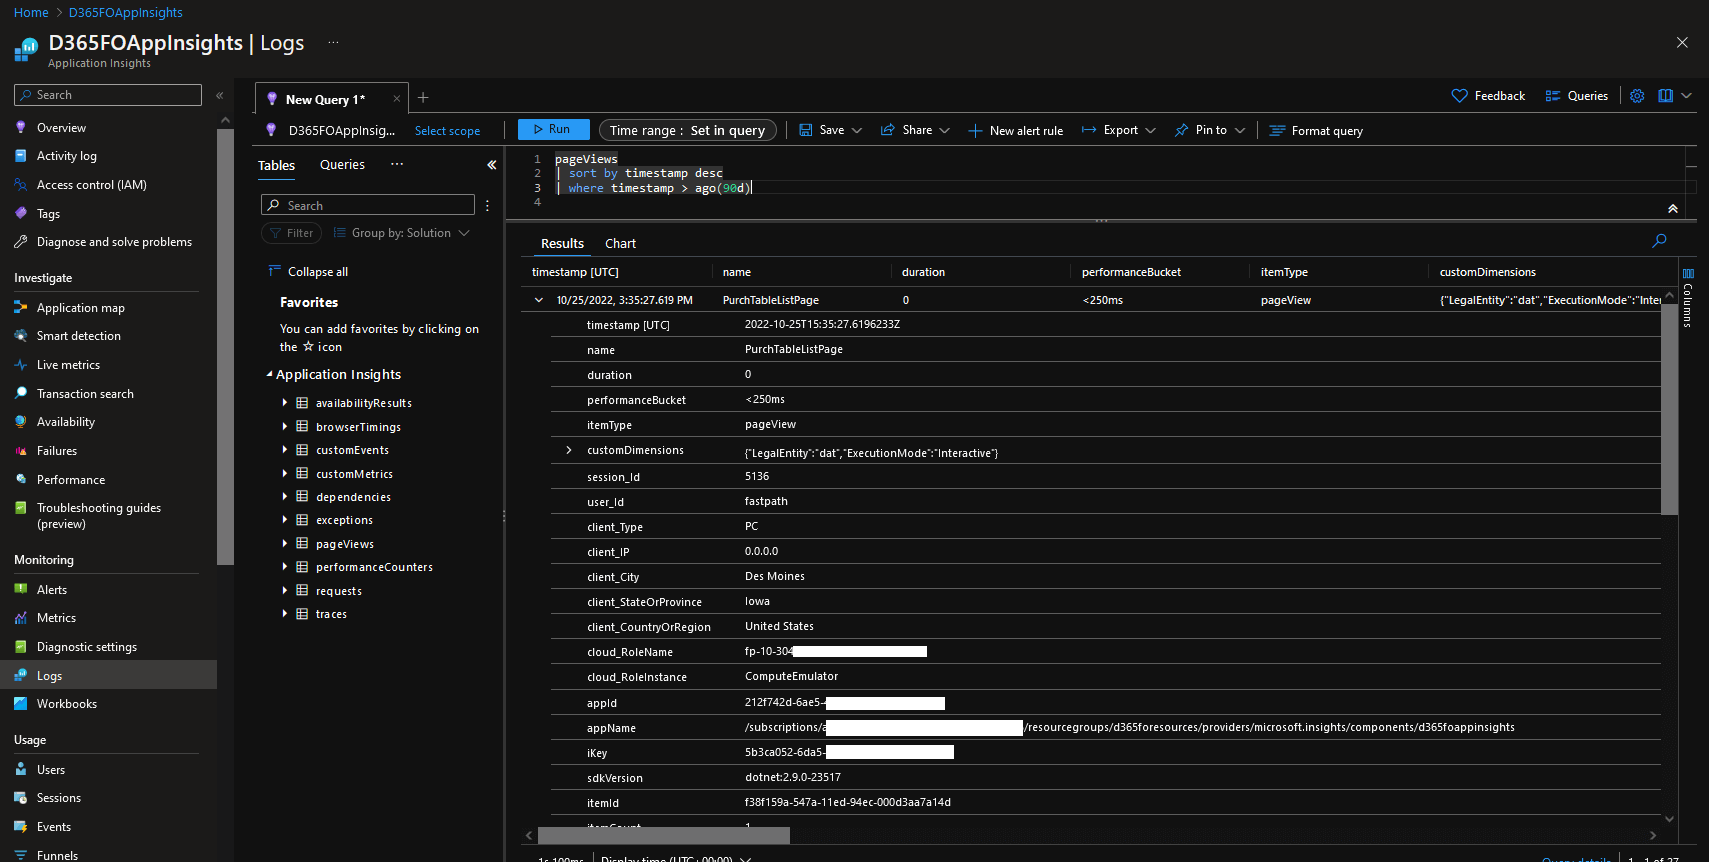Open Transaction search
The image size is (1709, 862).
click(85, 394)
